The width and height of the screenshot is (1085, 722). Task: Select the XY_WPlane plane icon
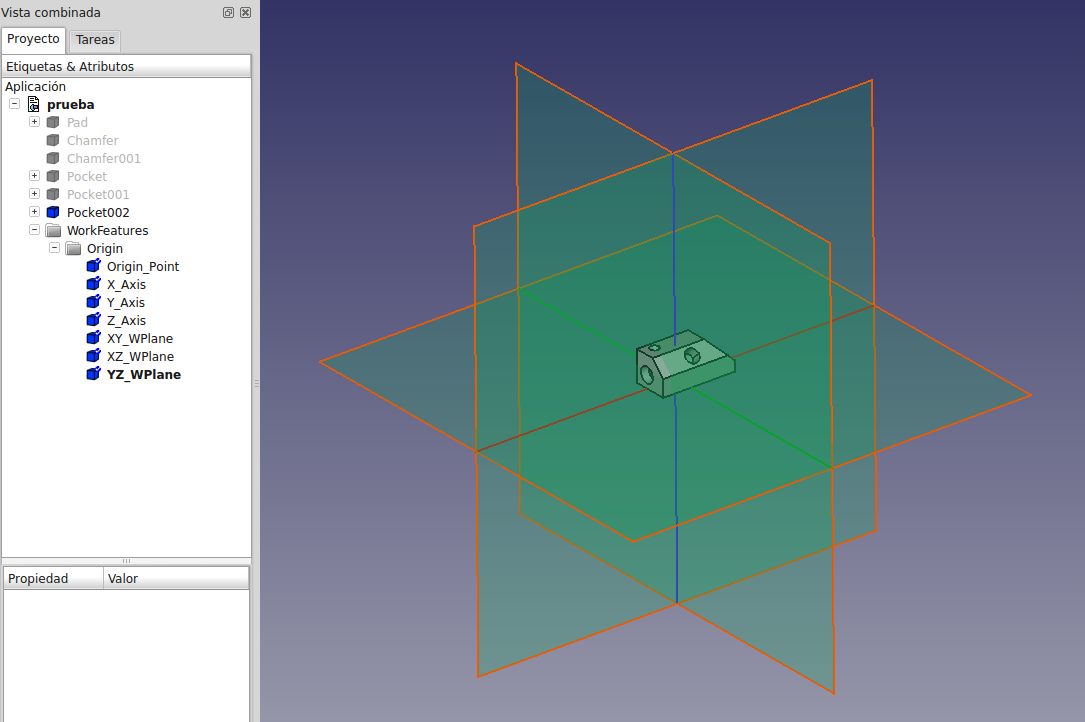point(93,338)
